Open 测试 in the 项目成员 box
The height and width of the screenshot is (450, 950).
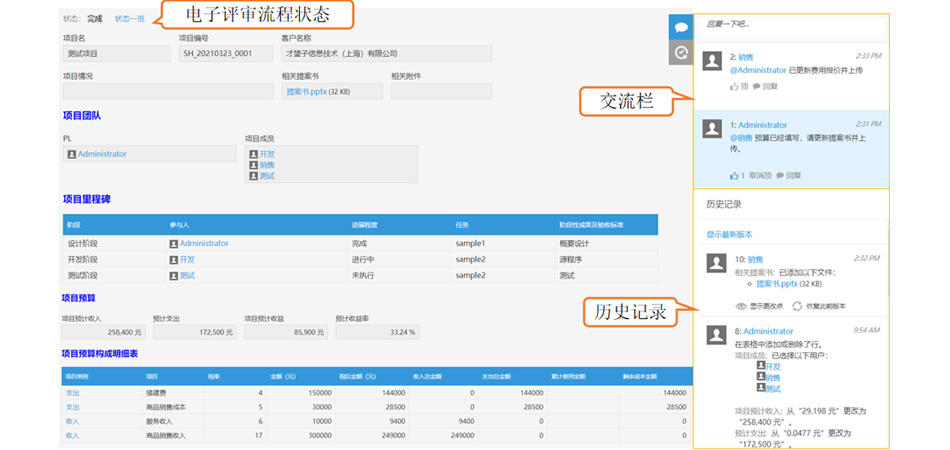[x=267, y=176]
